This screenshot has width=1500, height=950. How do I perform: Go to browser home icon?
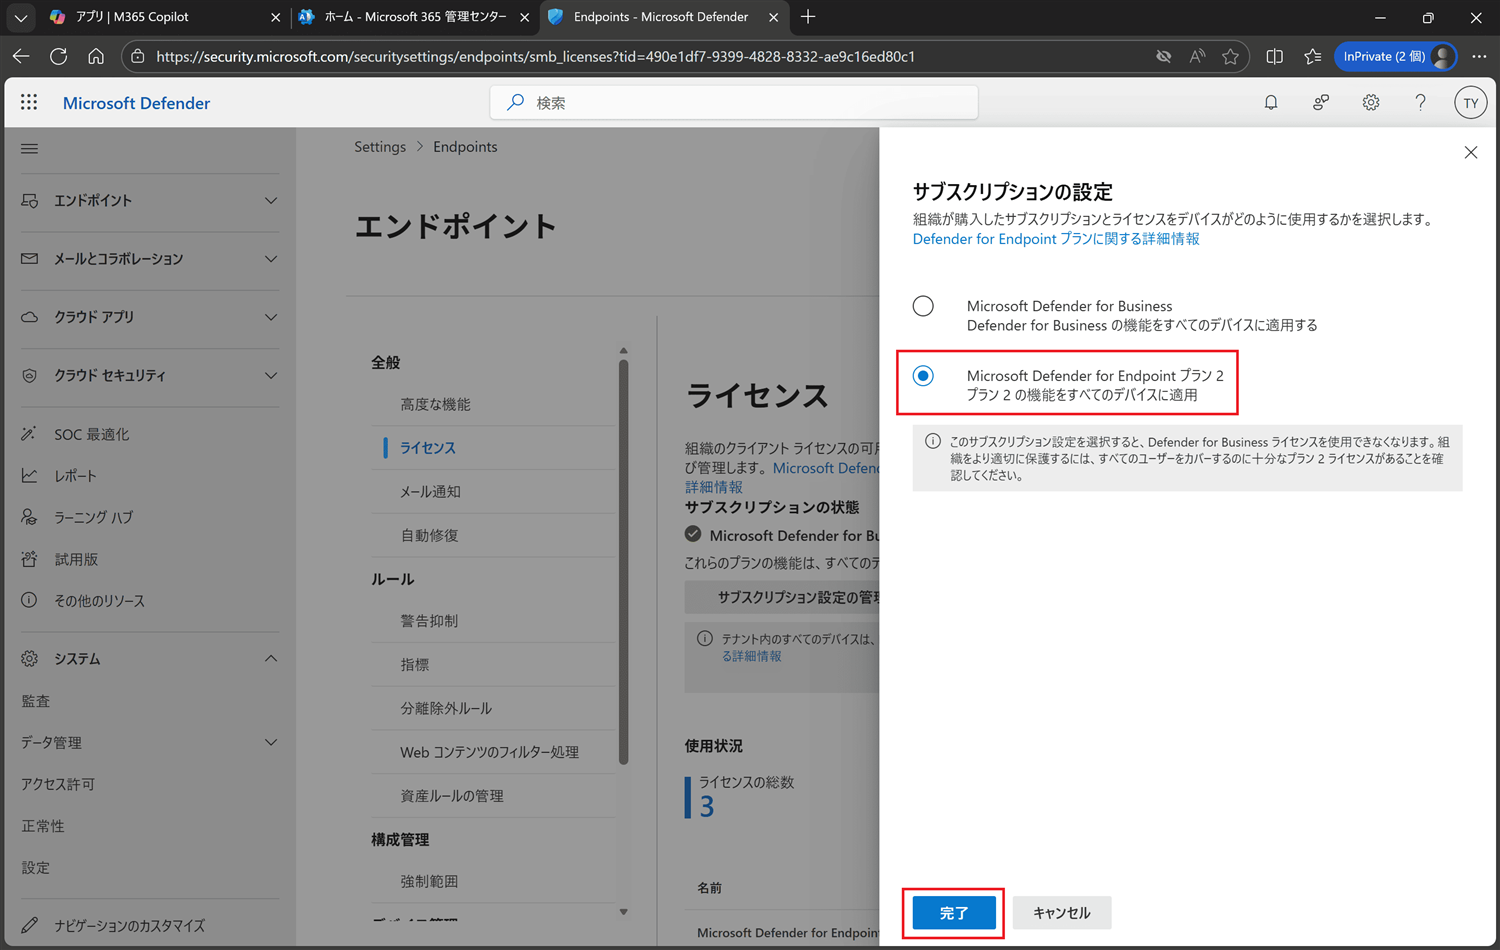pyautogui.click(x=96, y=56)
